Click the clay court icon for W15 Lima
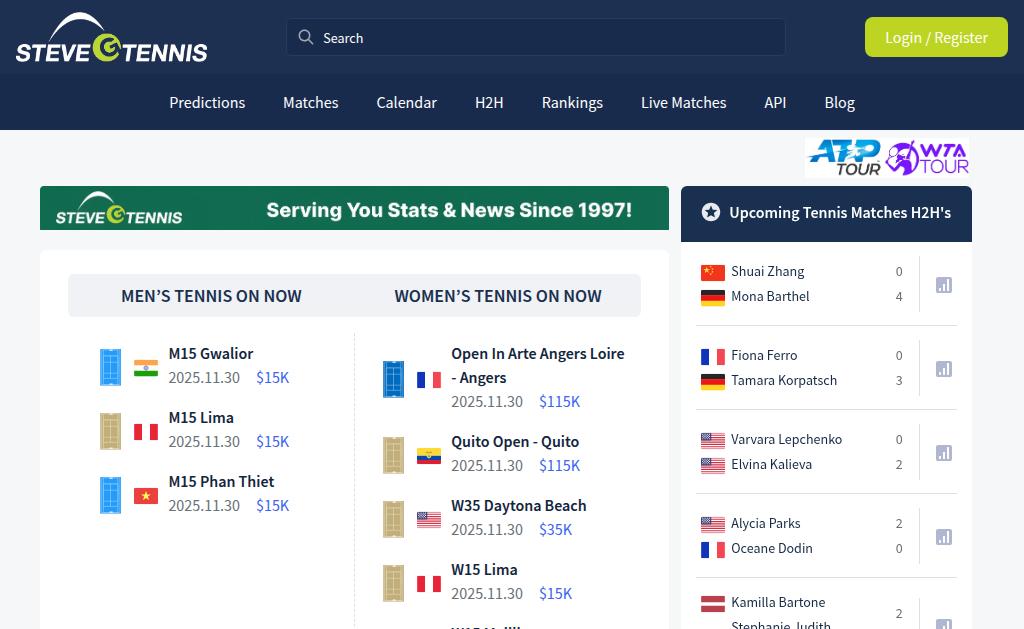The image size is (1024, 629). [x=393, y=583]
